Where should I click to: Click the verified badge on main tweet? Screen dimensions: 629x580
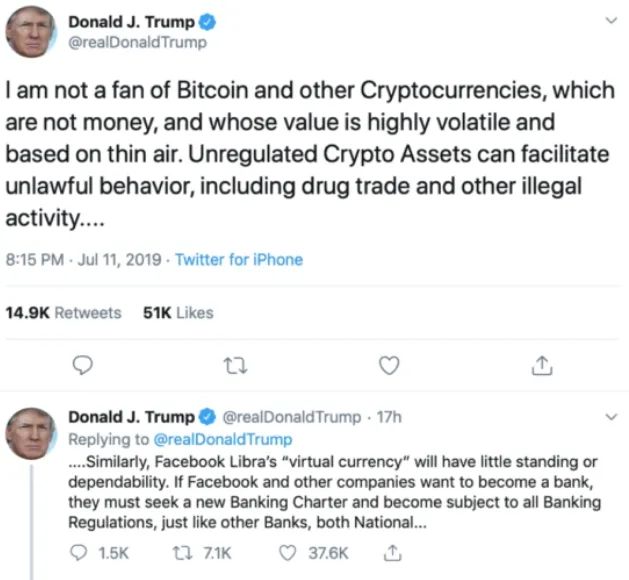(207, 22)
